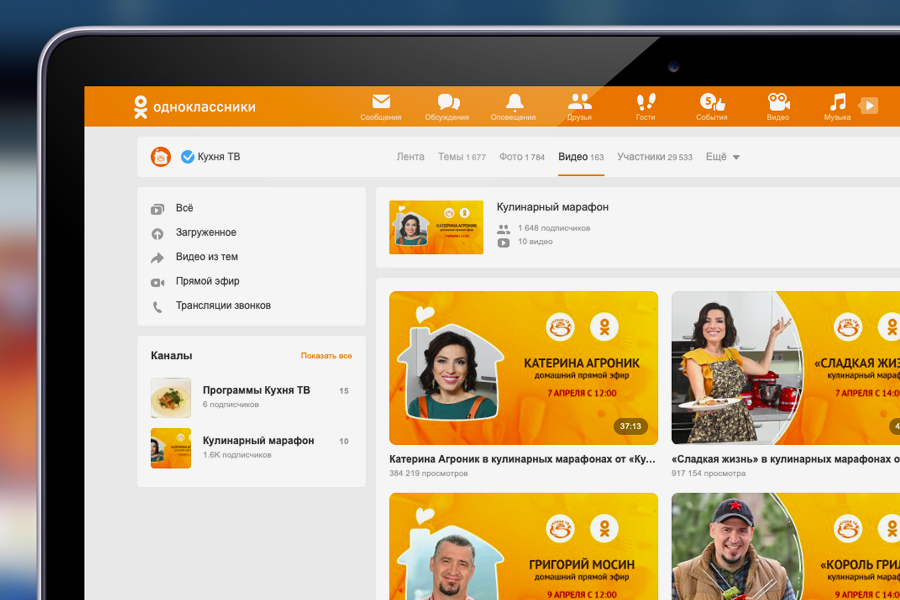Open Обсуждения chat bubbles icon

tap(448, 102)
